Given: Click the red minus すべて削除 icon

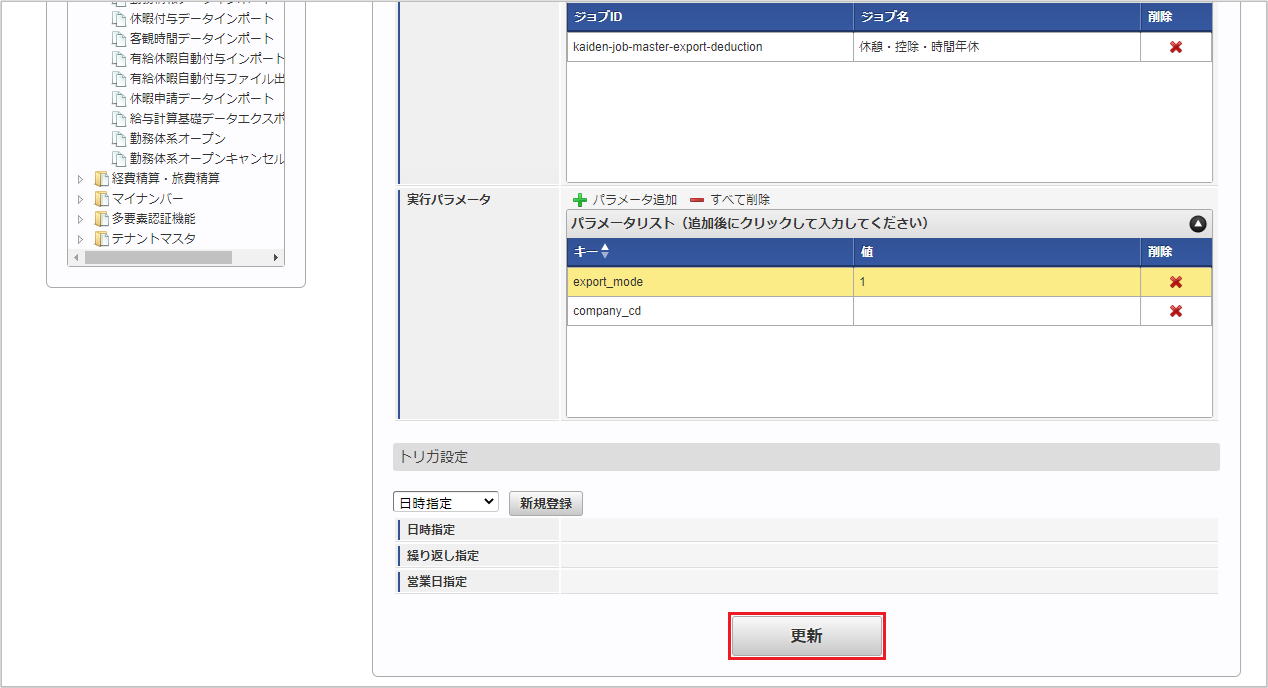Looking at the screenshot, I should [x=697, y=200].
